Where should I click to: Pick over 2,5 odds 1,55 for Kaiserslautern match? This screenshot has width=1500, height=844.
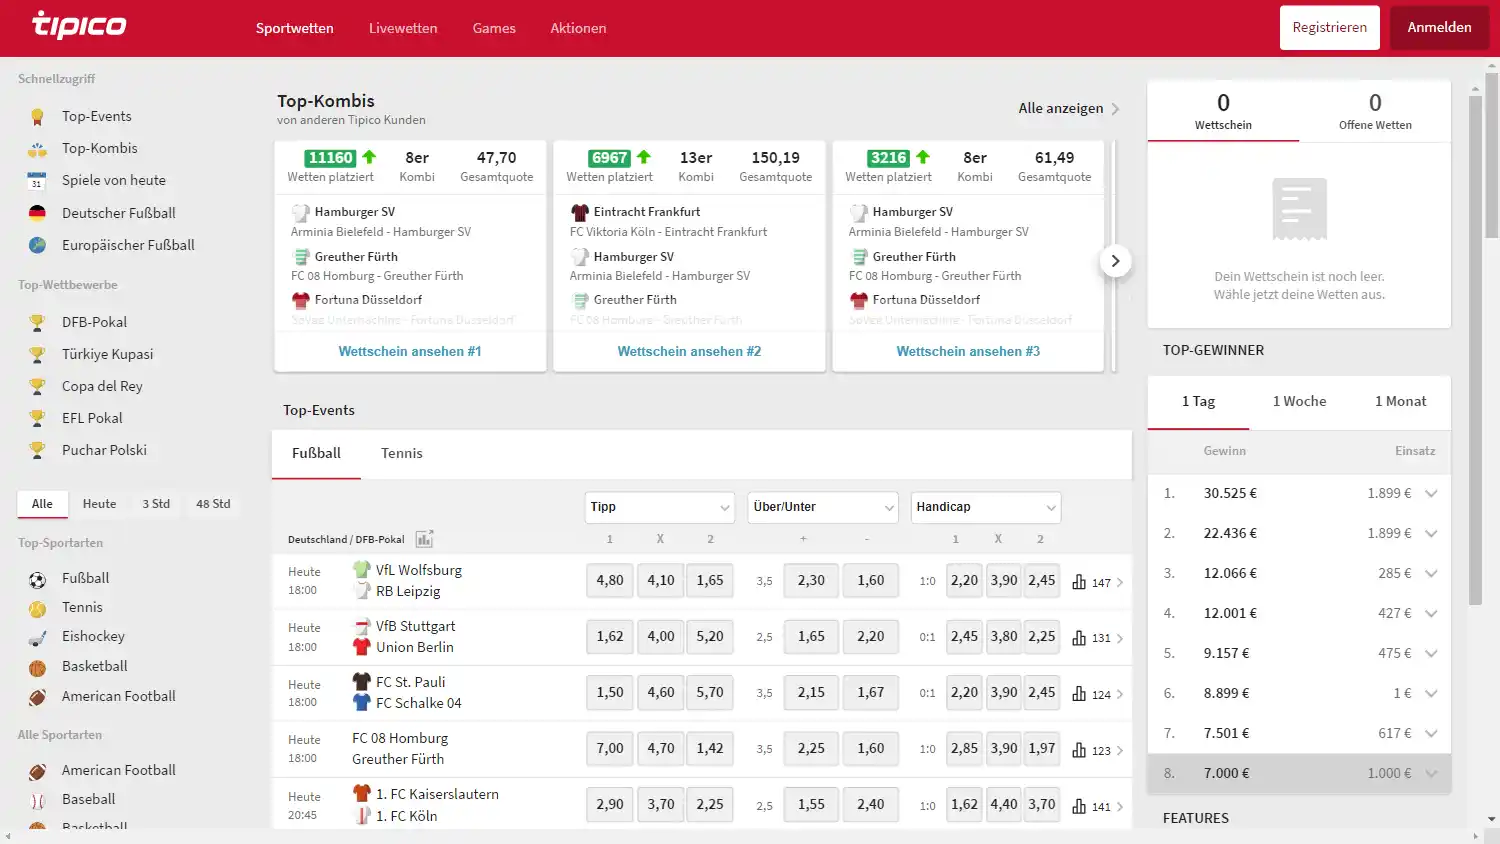811,804
